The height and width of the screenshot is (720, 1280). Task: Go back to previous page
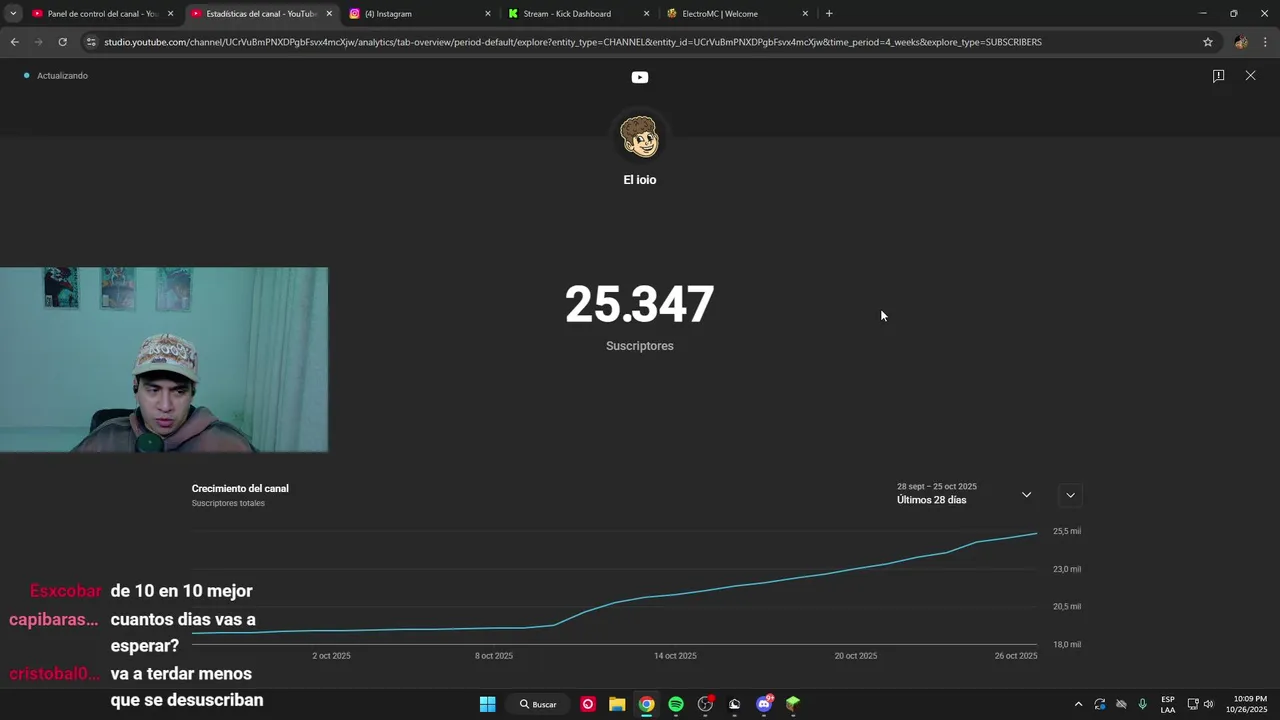[14, 42]
